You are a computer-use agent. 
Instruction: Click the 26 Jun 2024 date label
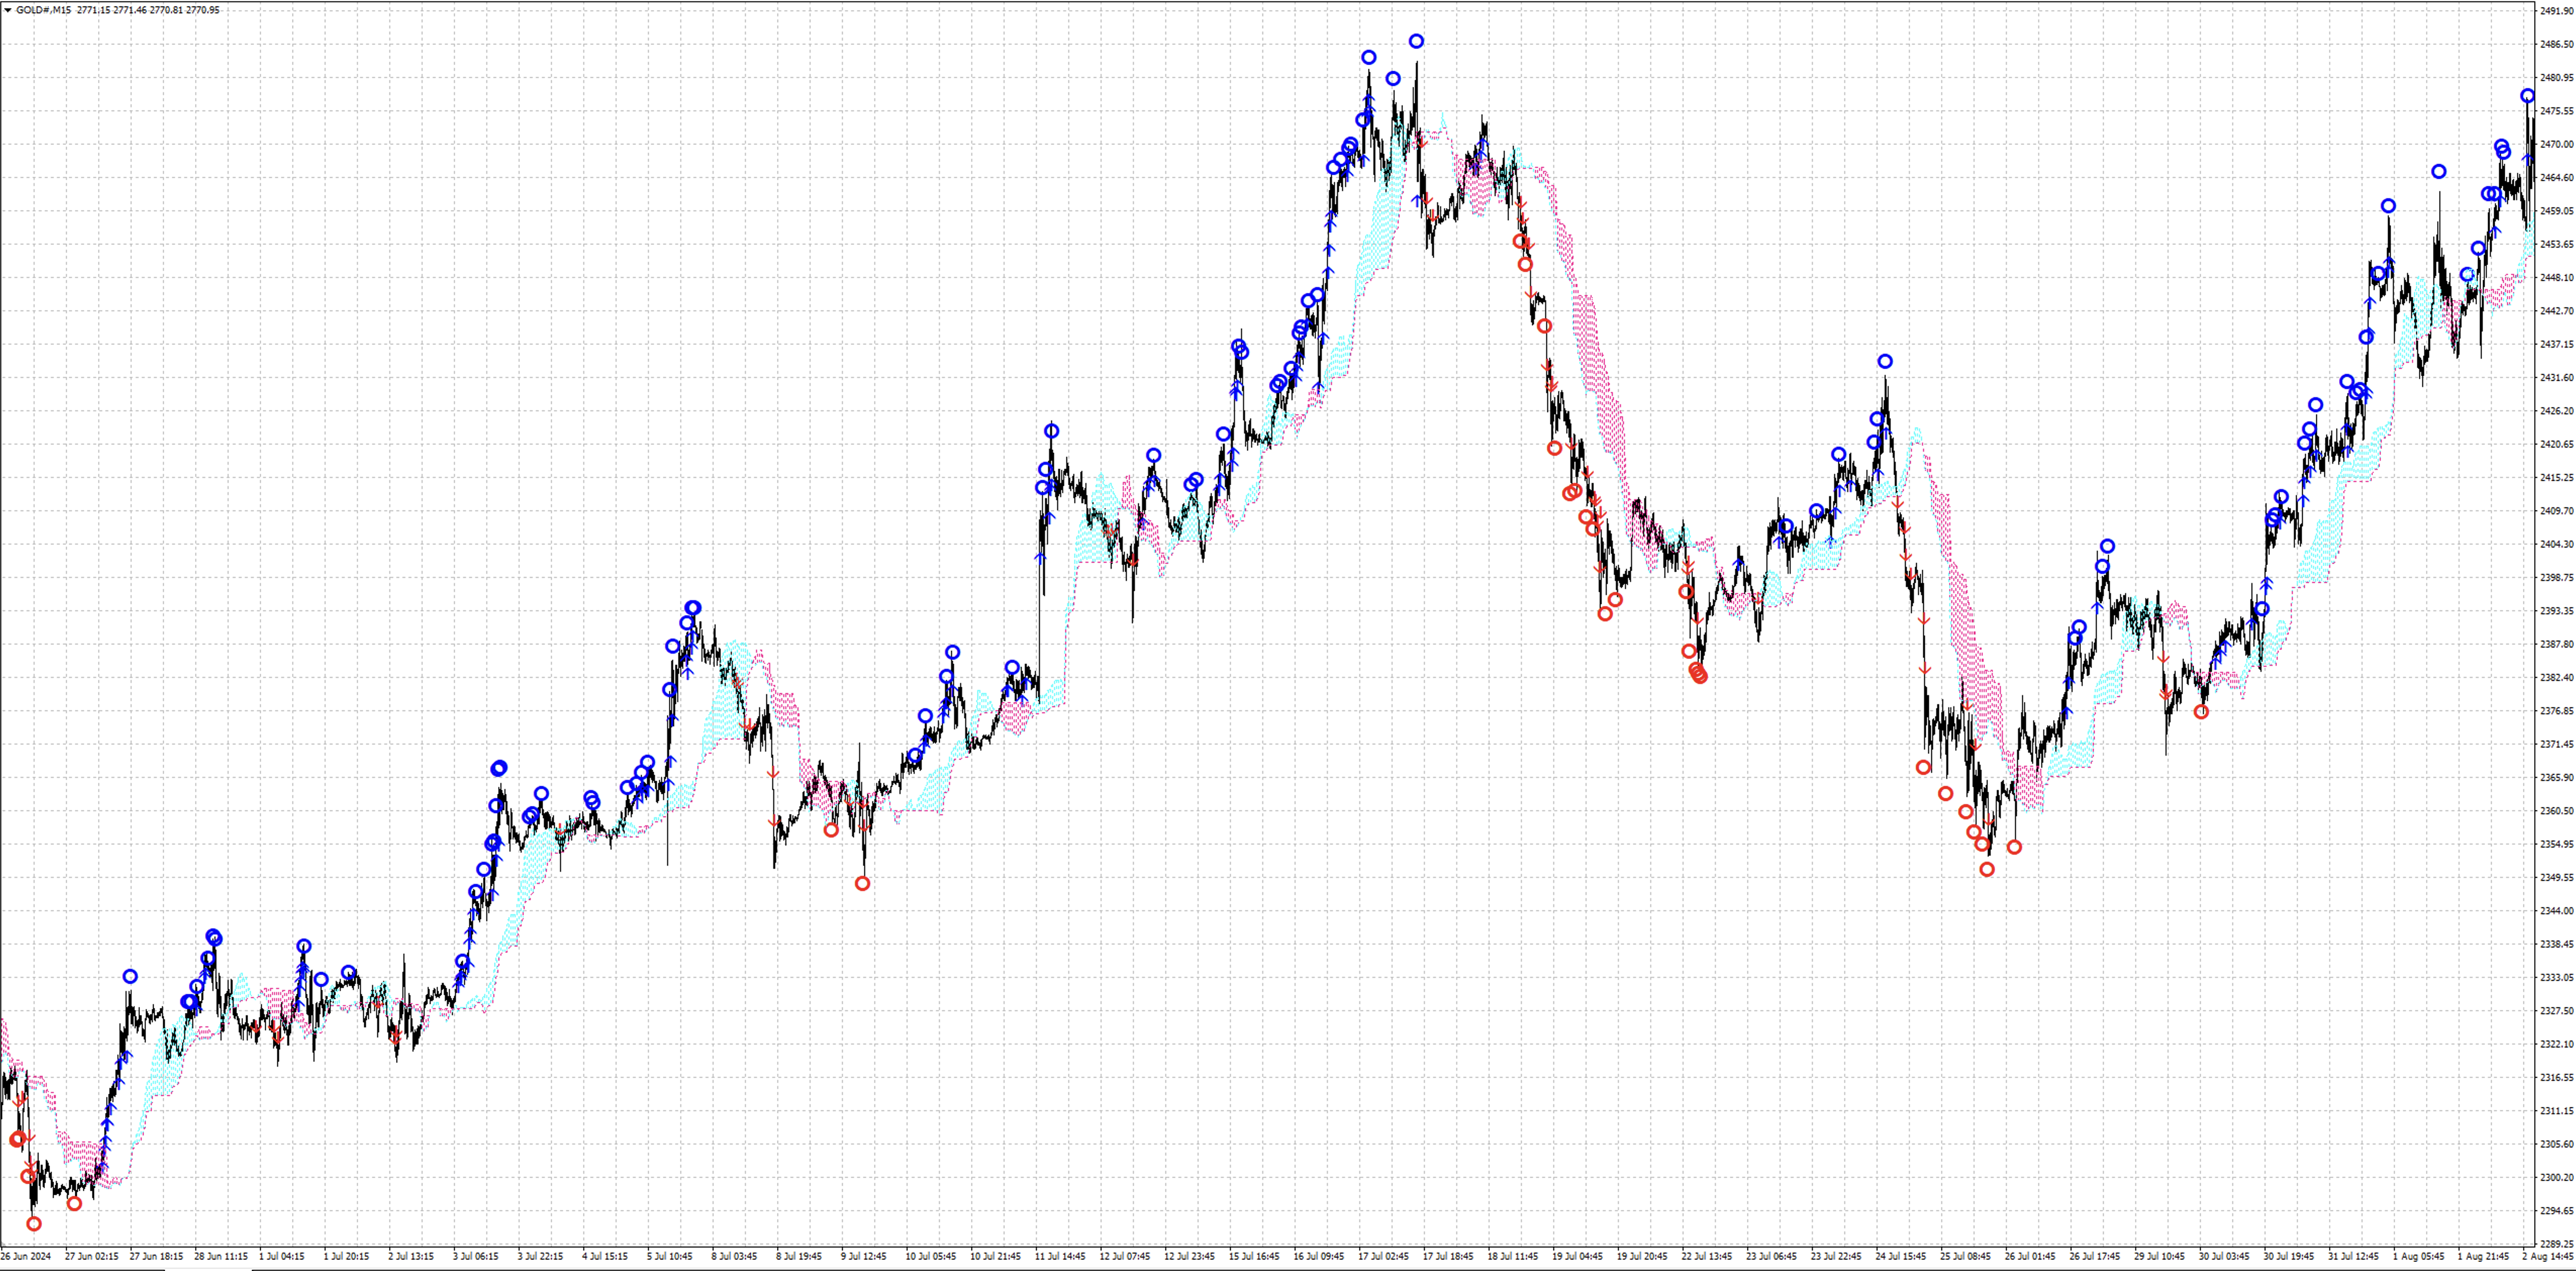(x=26, y=1256)
